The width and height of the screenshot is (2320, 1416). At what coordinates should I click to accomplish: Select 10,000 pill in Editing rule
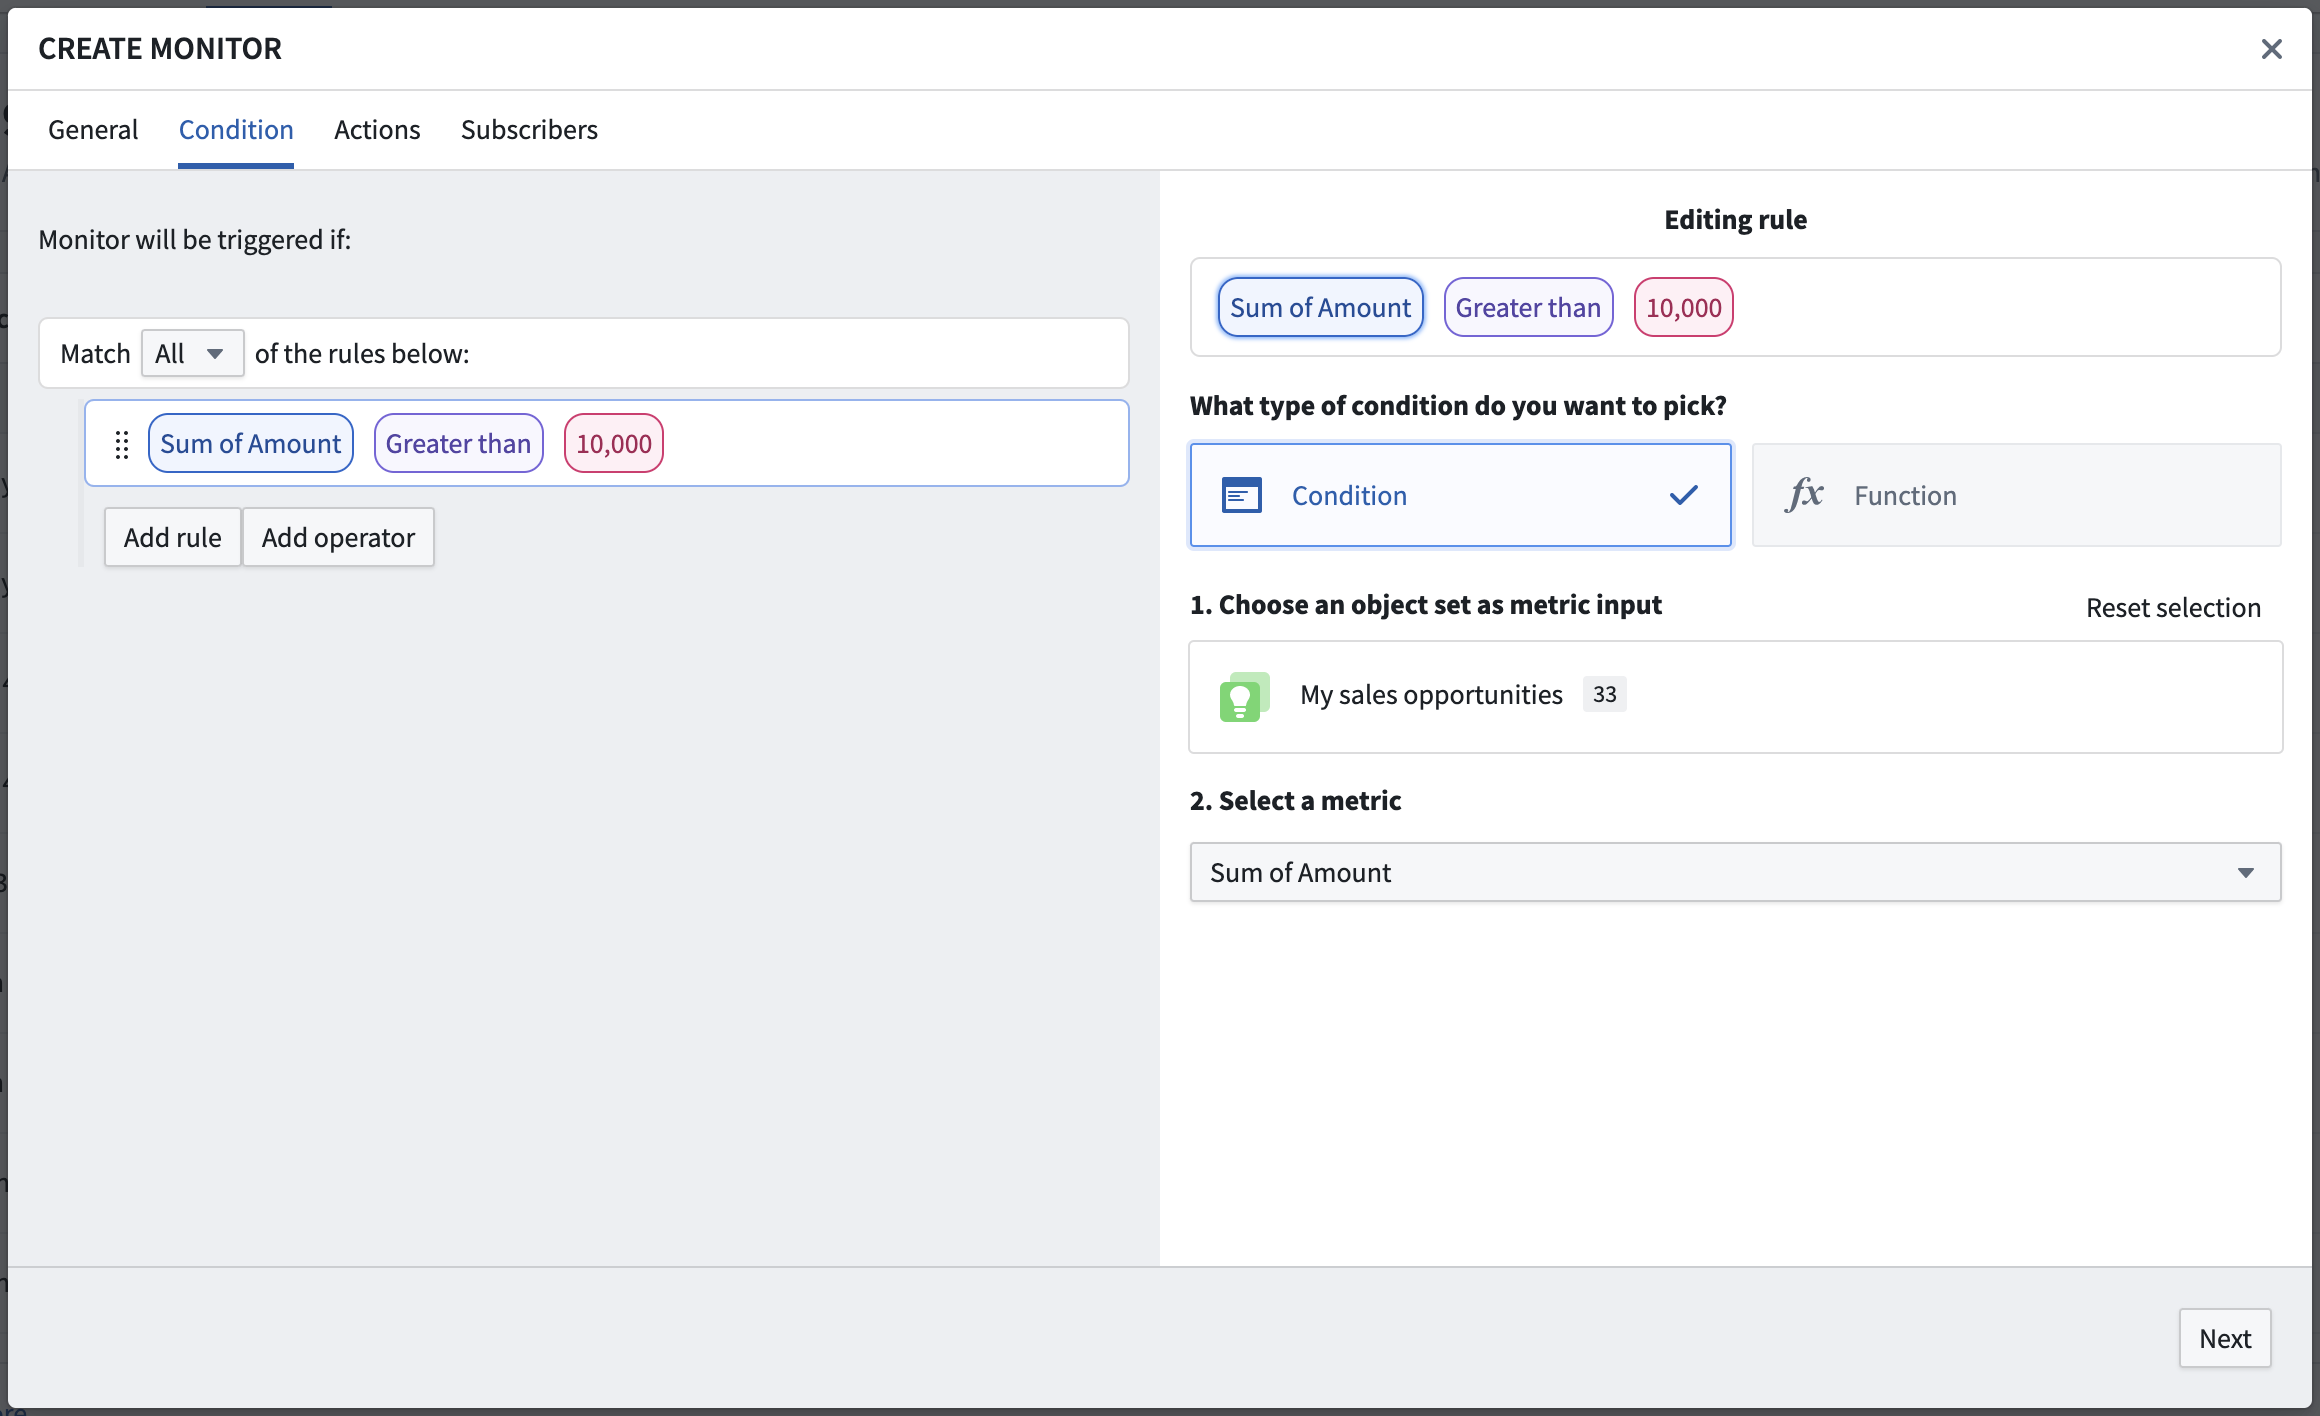[x=1684, y=307]
